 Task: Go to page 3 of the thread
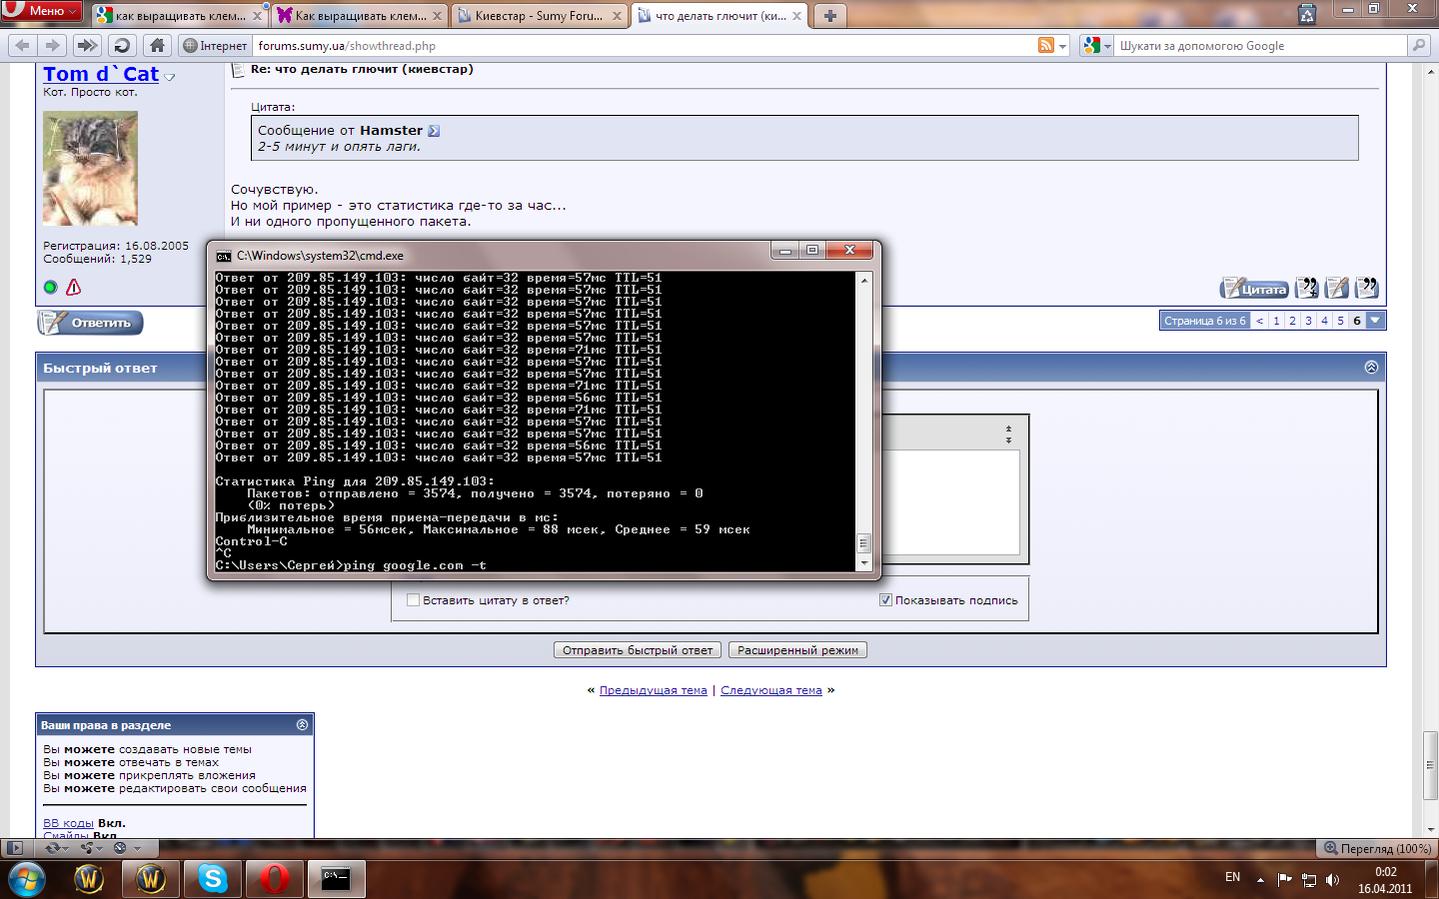(x=1308, y=320)
